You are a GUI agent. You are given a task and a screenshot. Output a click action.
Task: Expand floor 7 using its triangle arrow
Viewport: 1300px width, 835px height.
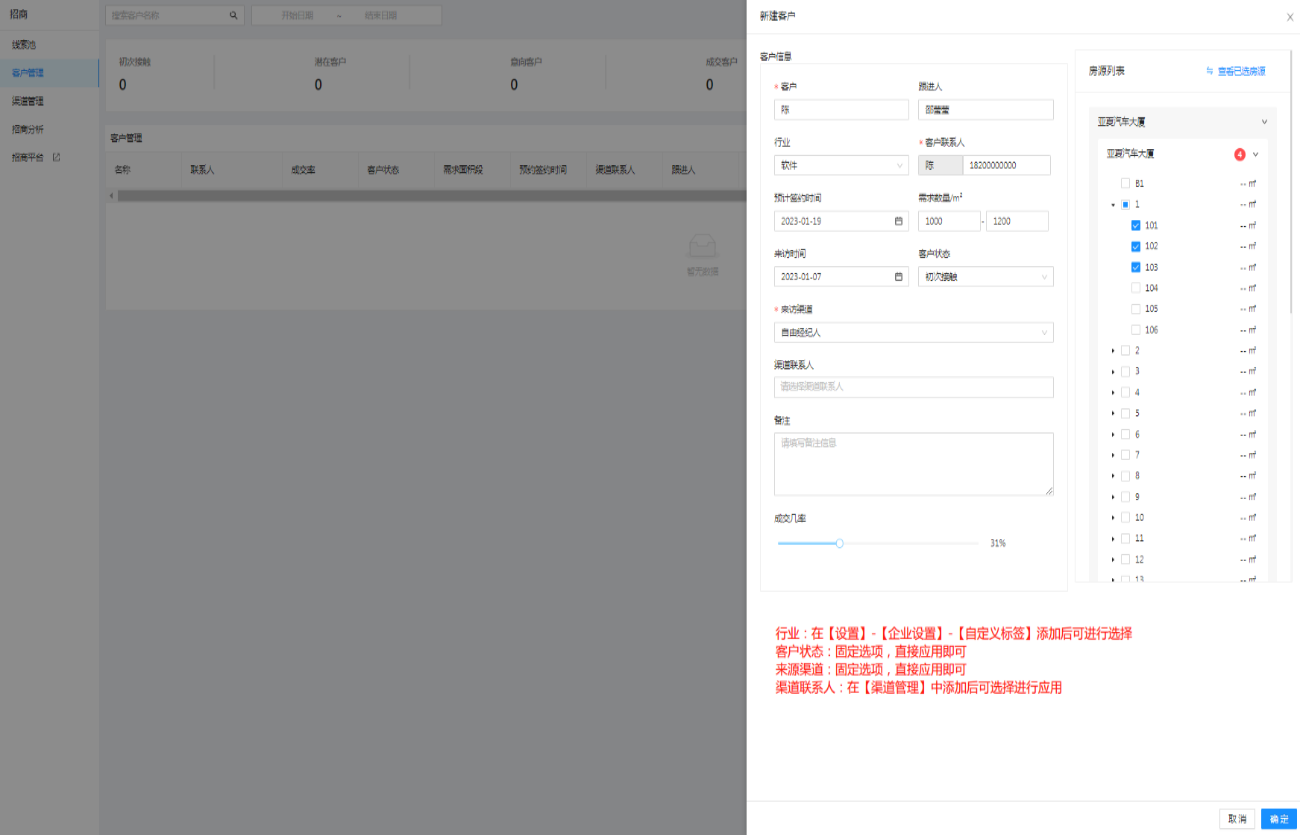pyautogui.click(x=1113, y=455)
